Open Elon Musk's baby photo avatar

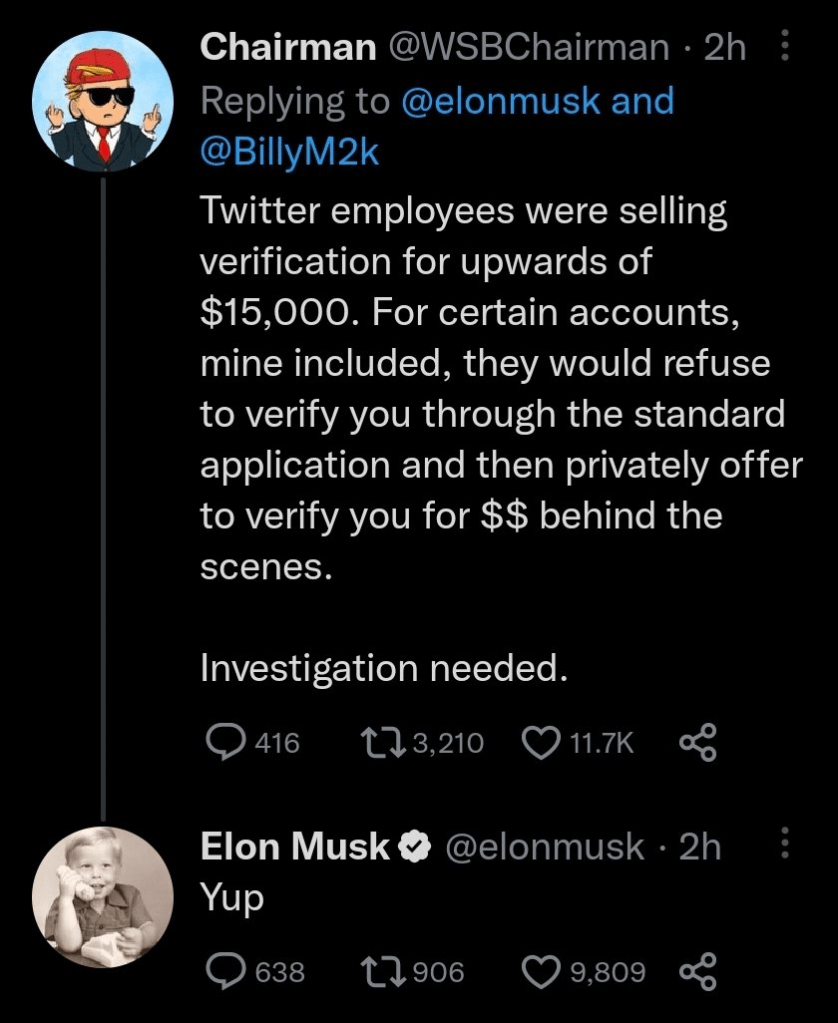(103, 896)
